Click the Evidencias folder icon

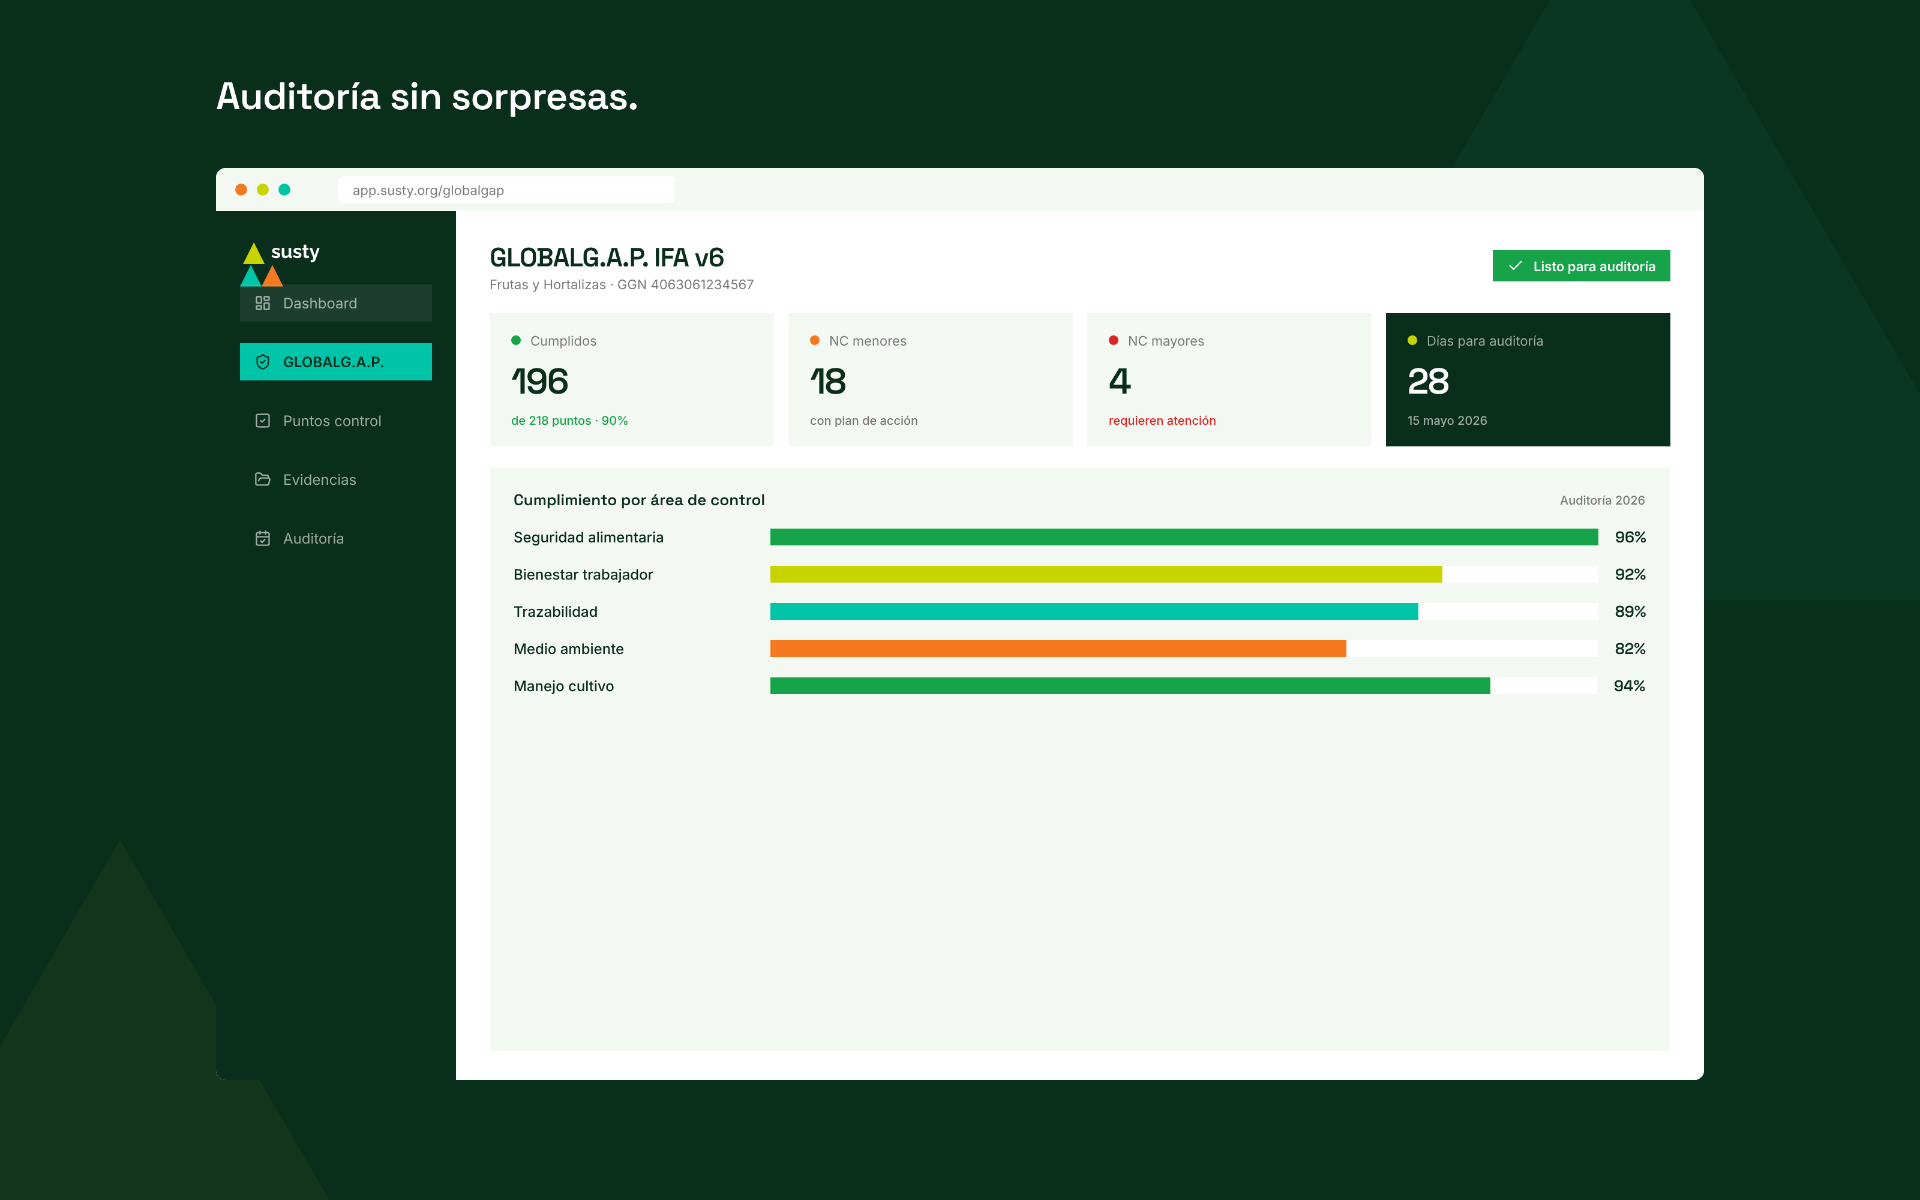tap(263, 479)
